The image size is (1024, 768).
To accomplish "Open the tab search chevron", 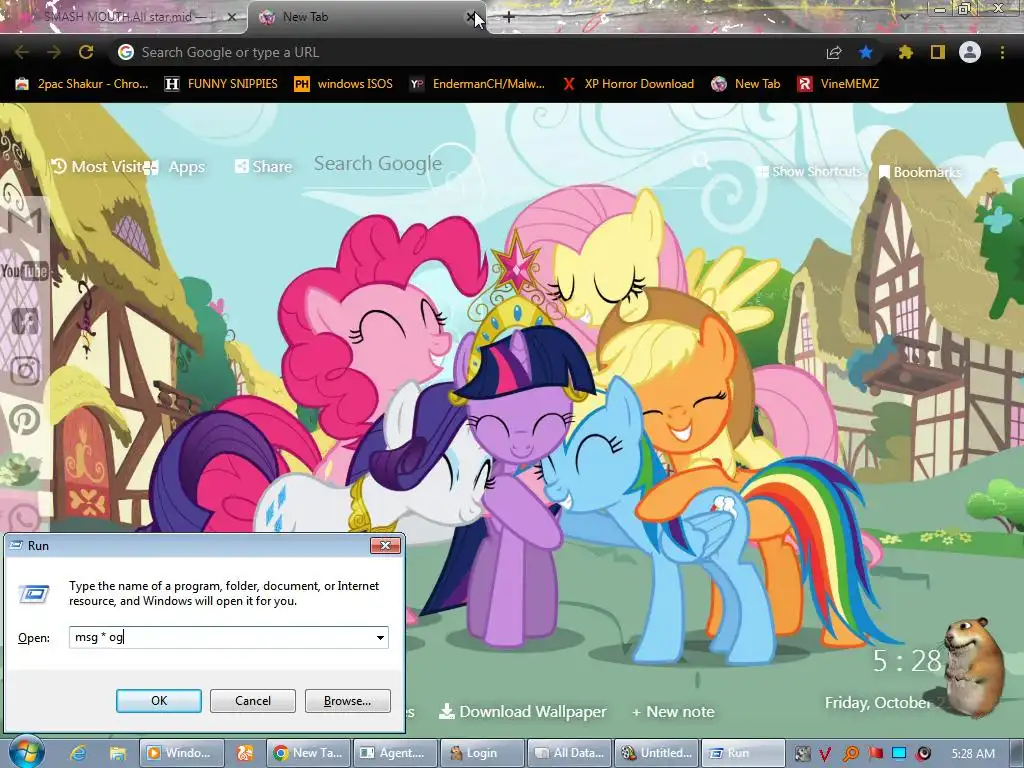I will [x=904, y=16].
